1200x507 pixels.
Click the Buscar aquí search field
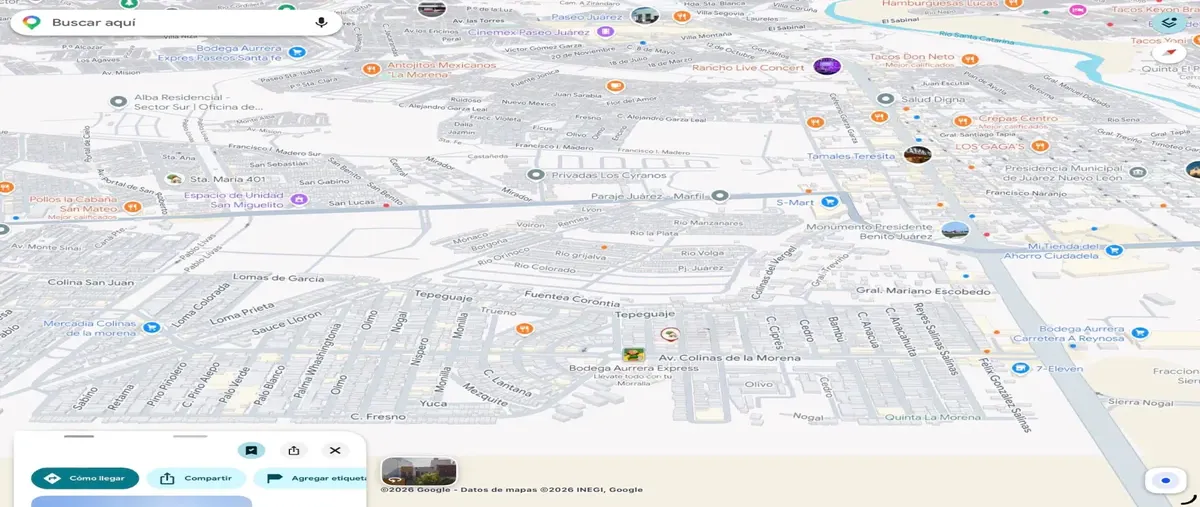[x=176, y=22]
